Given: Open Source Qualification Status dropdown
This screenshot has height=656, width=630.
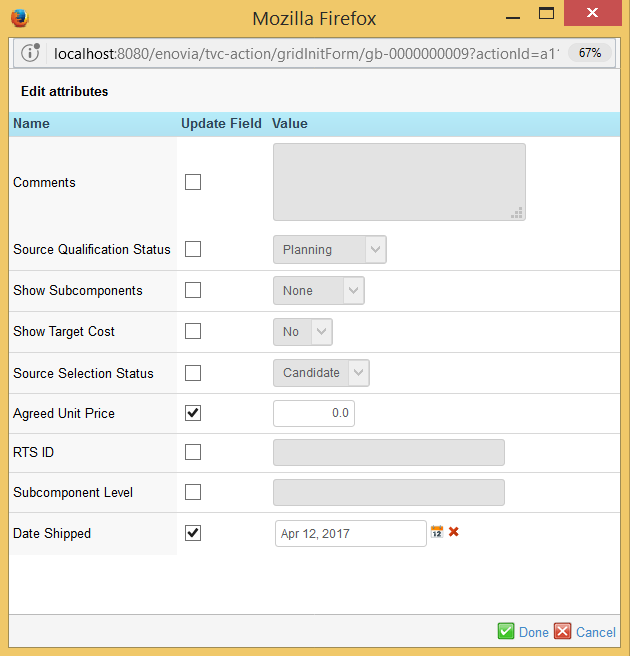Looking at the screenshot, I should click(329, 250).
